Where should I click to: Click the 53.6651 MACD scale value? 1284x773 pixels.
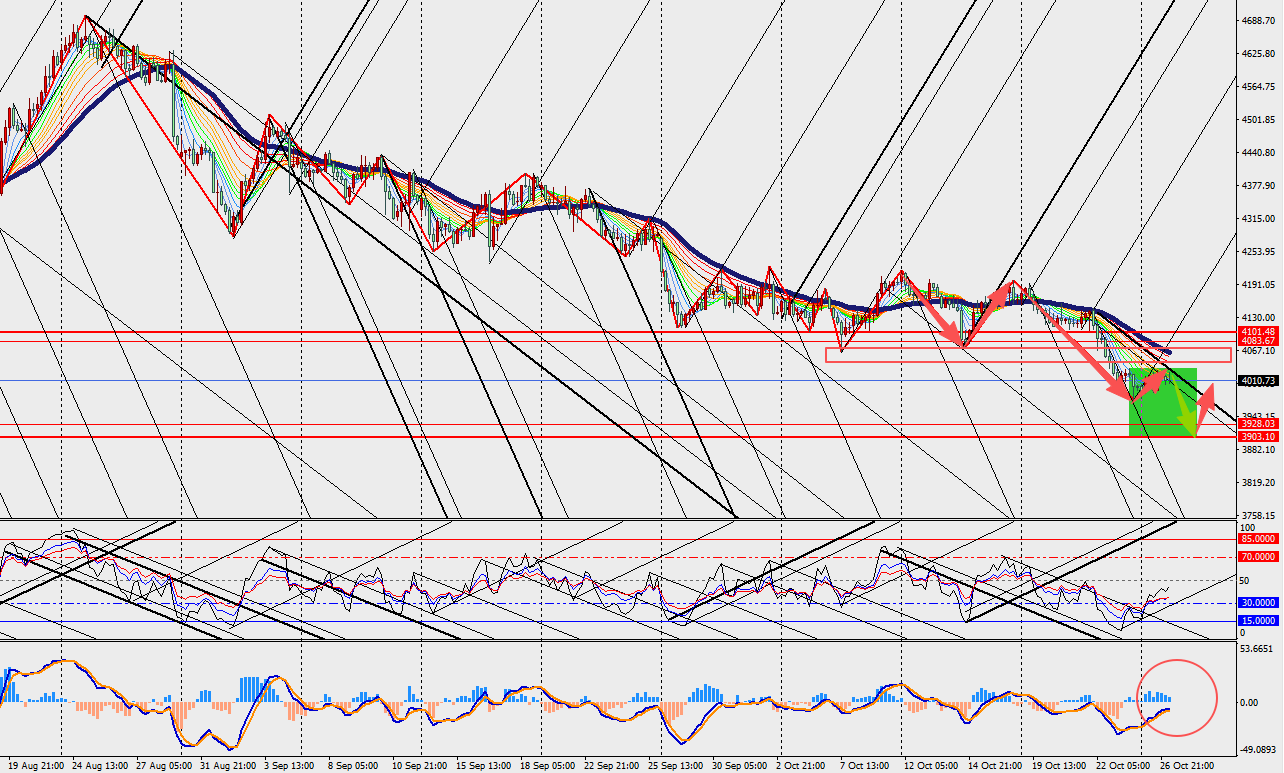[x=1258, y=649]
